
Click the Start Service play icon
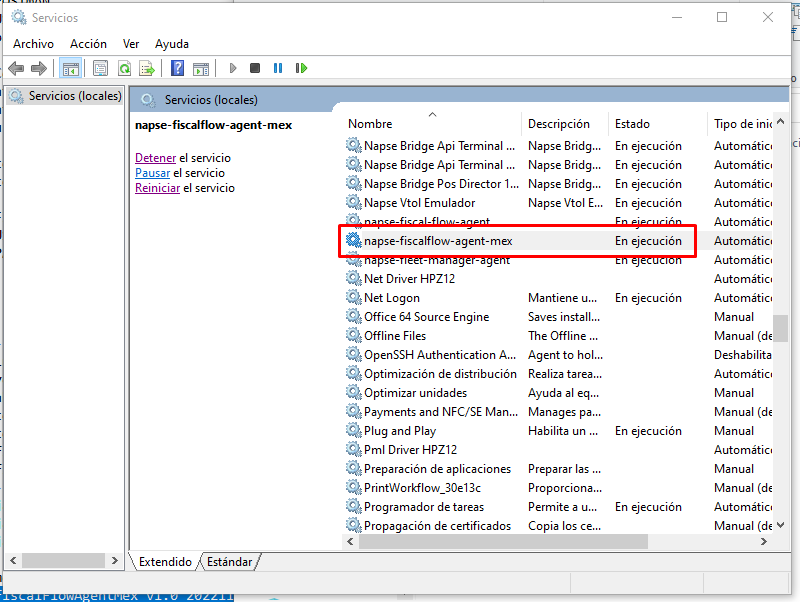[233, 68]
